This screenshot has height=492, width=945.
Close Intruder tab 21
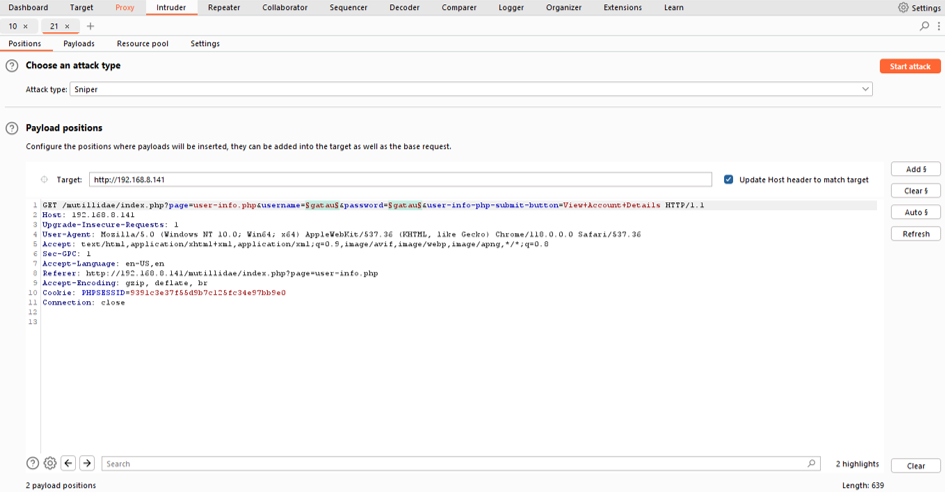67,27
